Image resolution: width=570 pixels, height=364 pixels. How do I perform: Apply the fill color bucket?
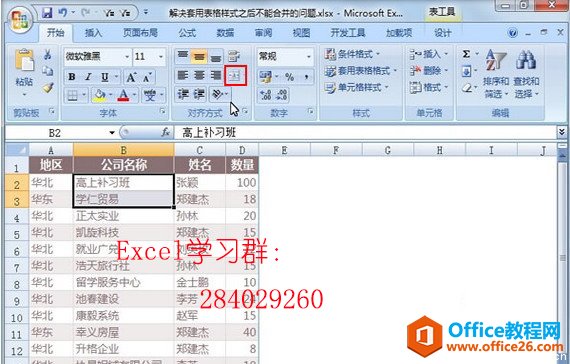[99, 96]
